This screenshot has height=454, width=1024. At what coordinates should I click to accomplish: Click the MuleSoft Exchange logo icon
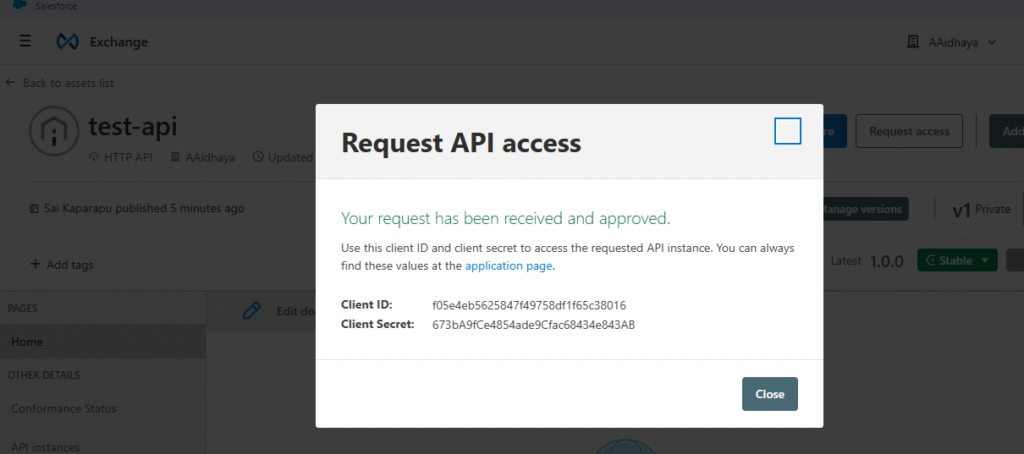pos(68,42)
